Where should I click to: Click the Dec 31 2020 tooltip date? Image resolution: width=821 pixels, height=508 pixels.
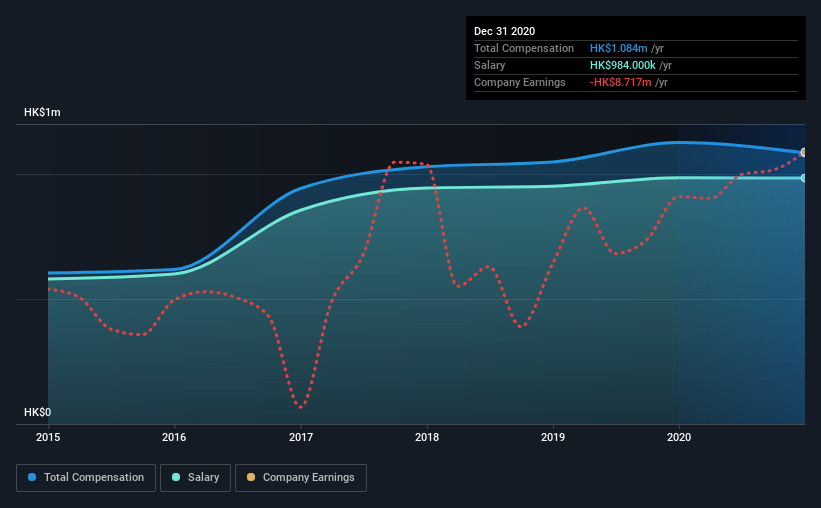[x=504, y=31]
